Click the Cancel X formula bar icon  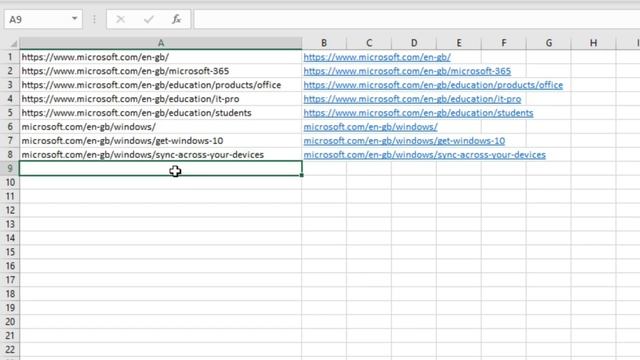pyautogui.click(x=120, y=19)
